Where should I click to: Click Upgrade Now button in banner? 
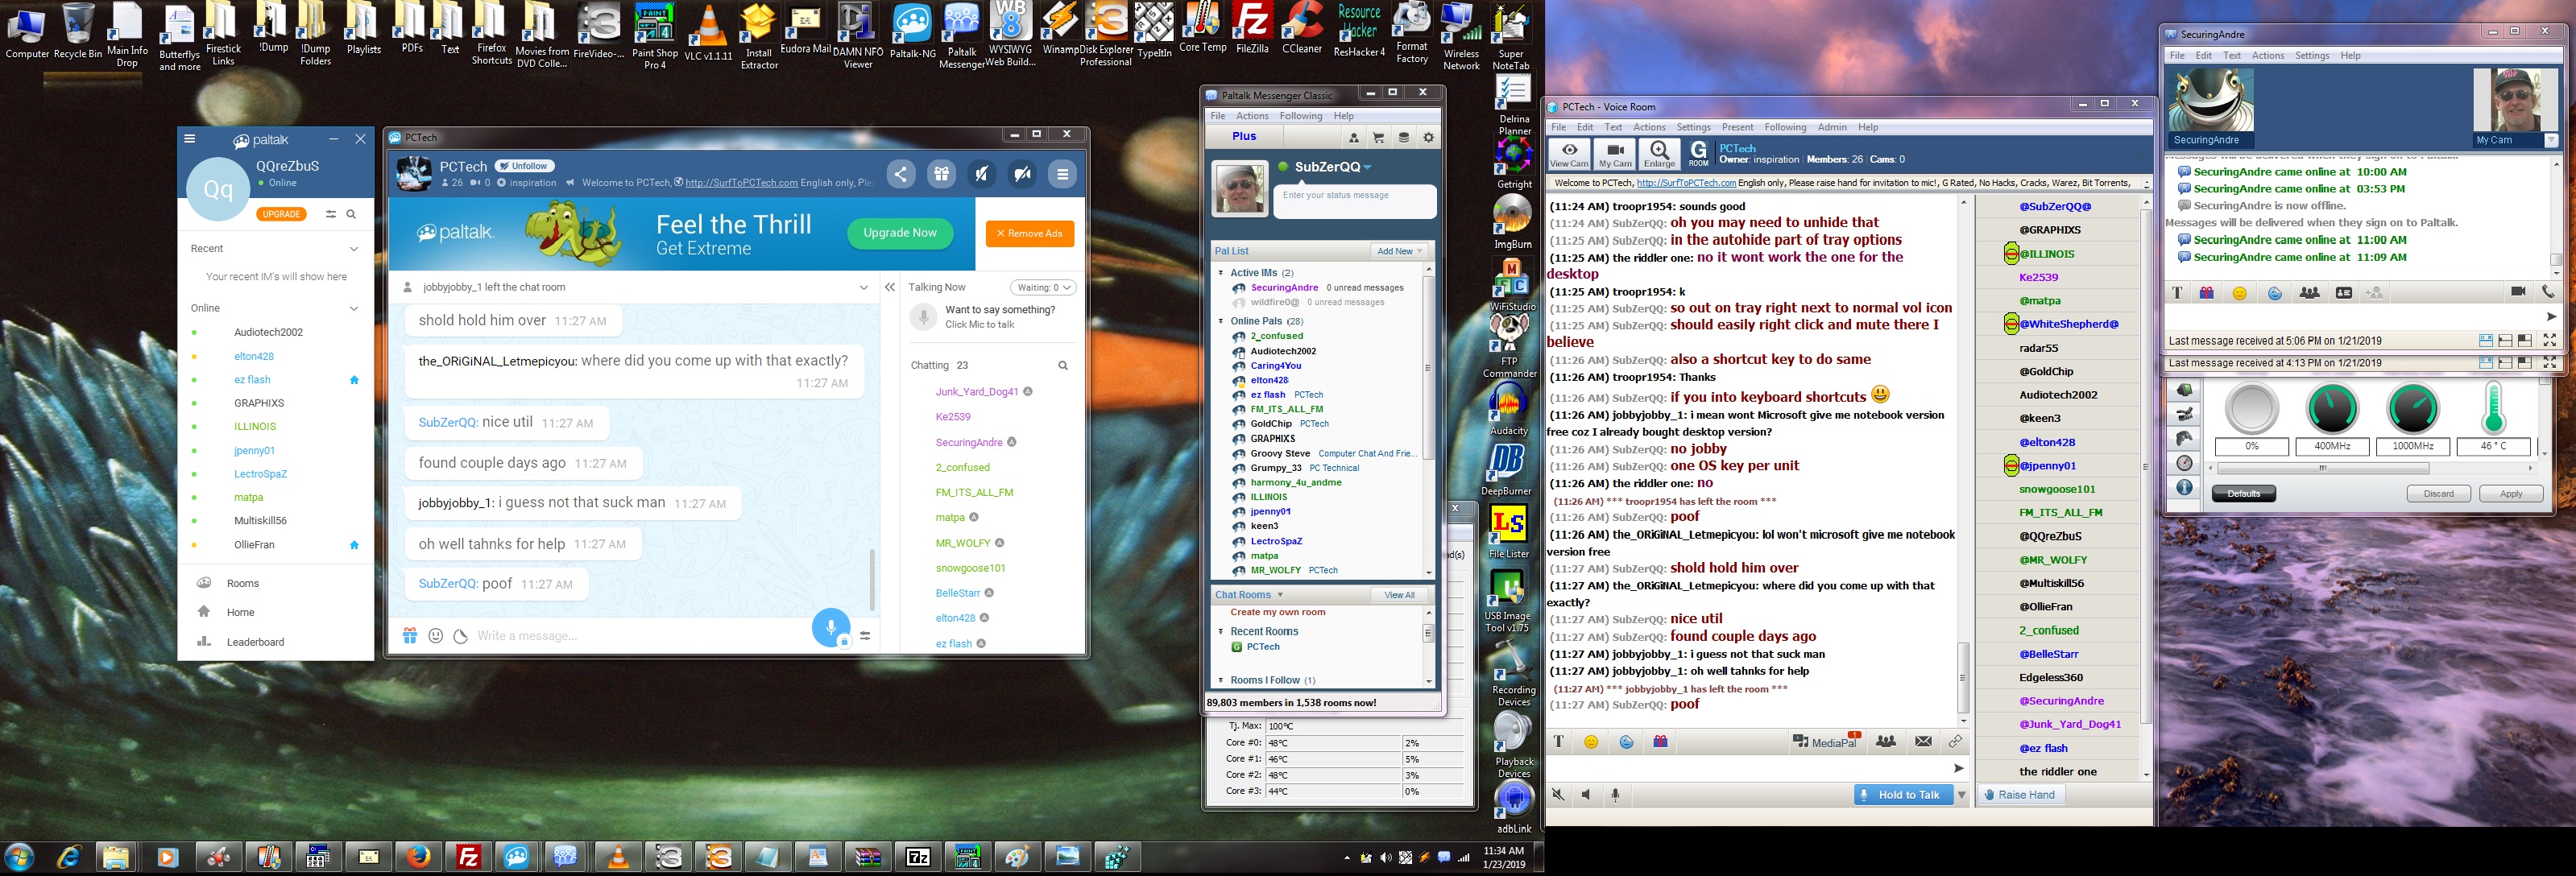[x=900, y=233]
